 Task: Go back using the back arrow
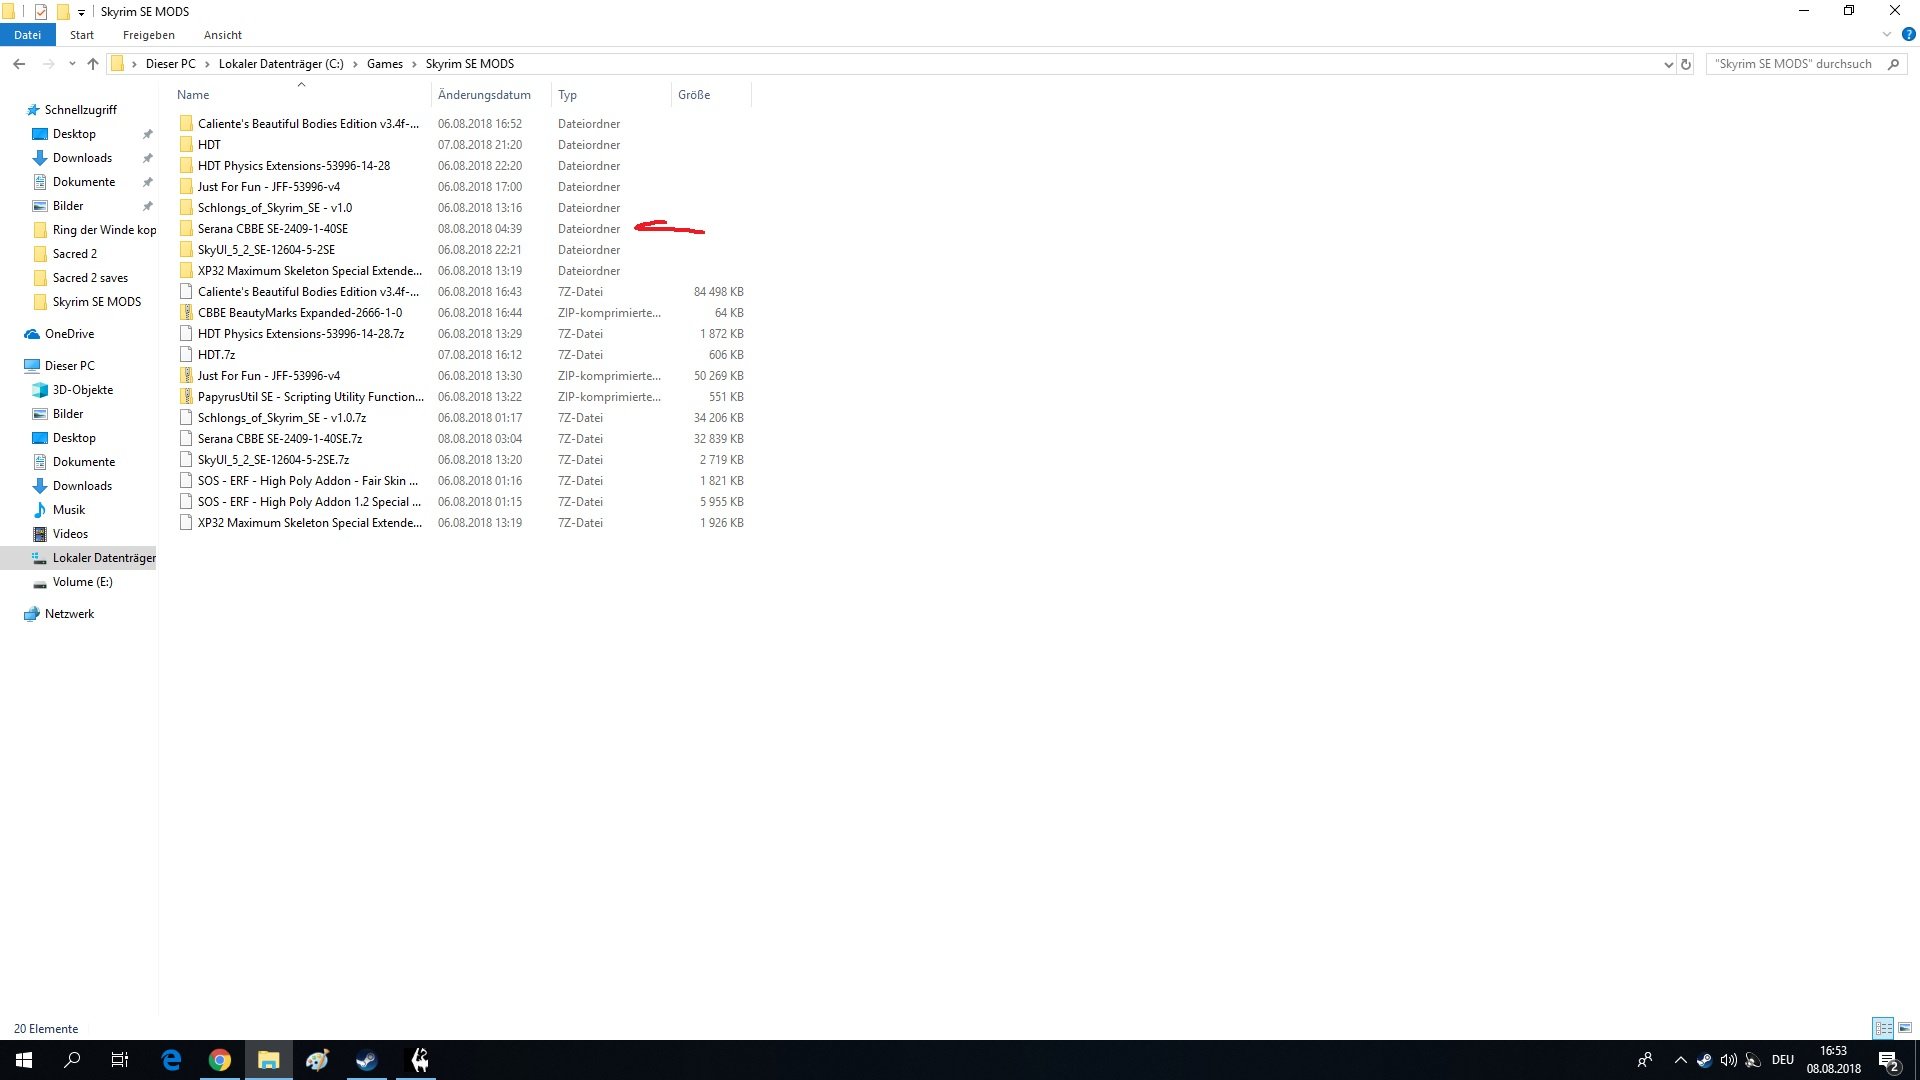[19, 64]
